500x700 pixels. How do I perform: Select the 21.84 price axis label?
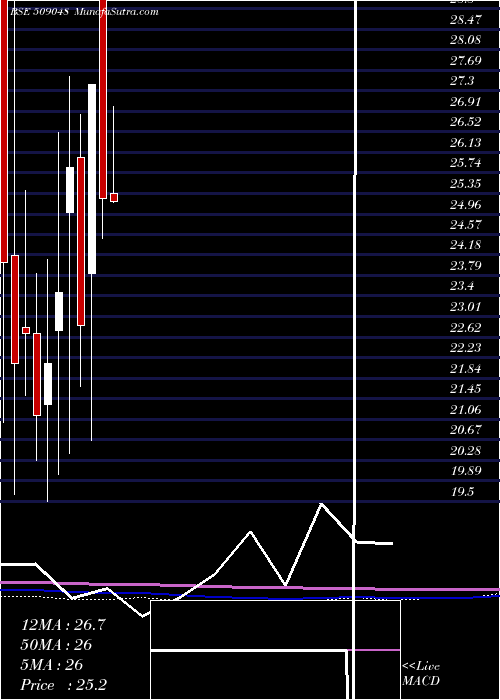coord(466,369)
